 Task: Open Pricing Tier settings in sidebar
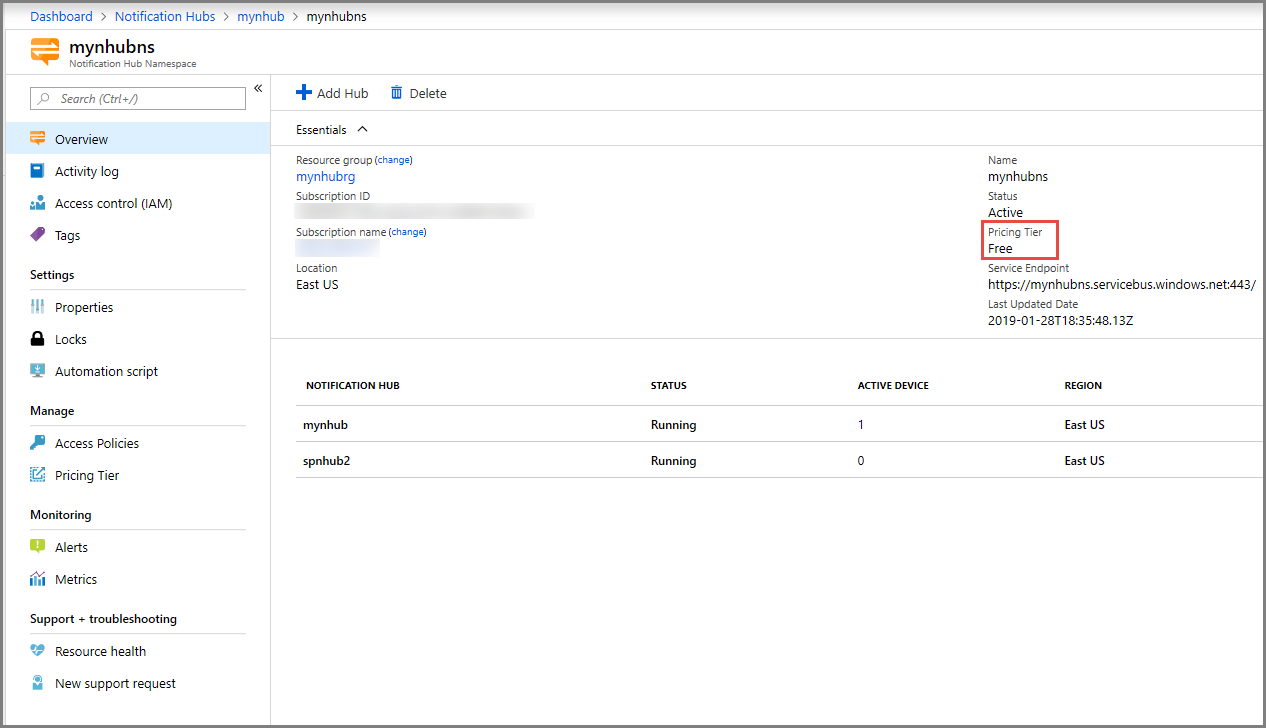[87, 475]
